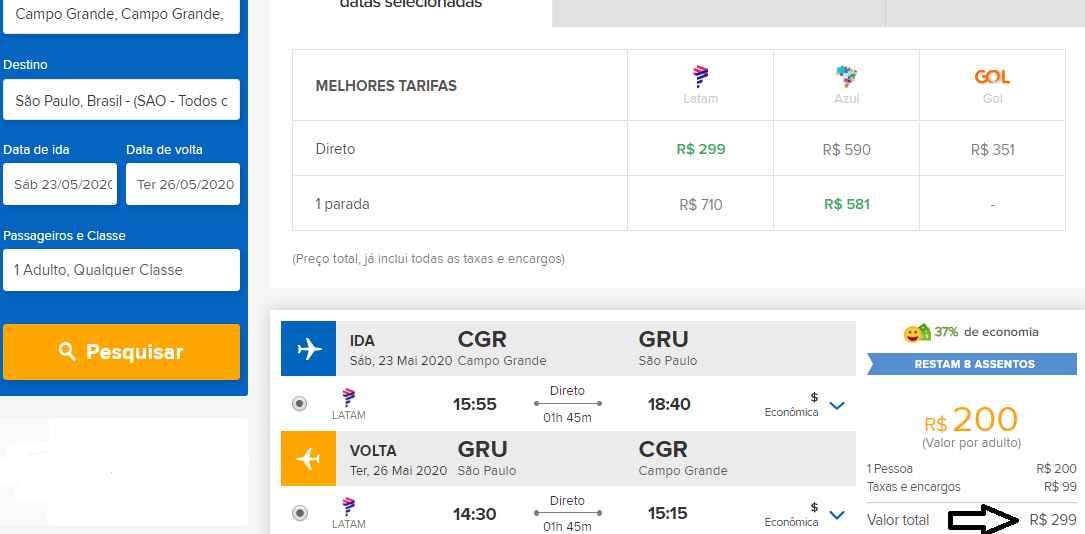Click the orange return flight airplane icon
Screen dimensions: 1085x534
click(x=308, y=458)
